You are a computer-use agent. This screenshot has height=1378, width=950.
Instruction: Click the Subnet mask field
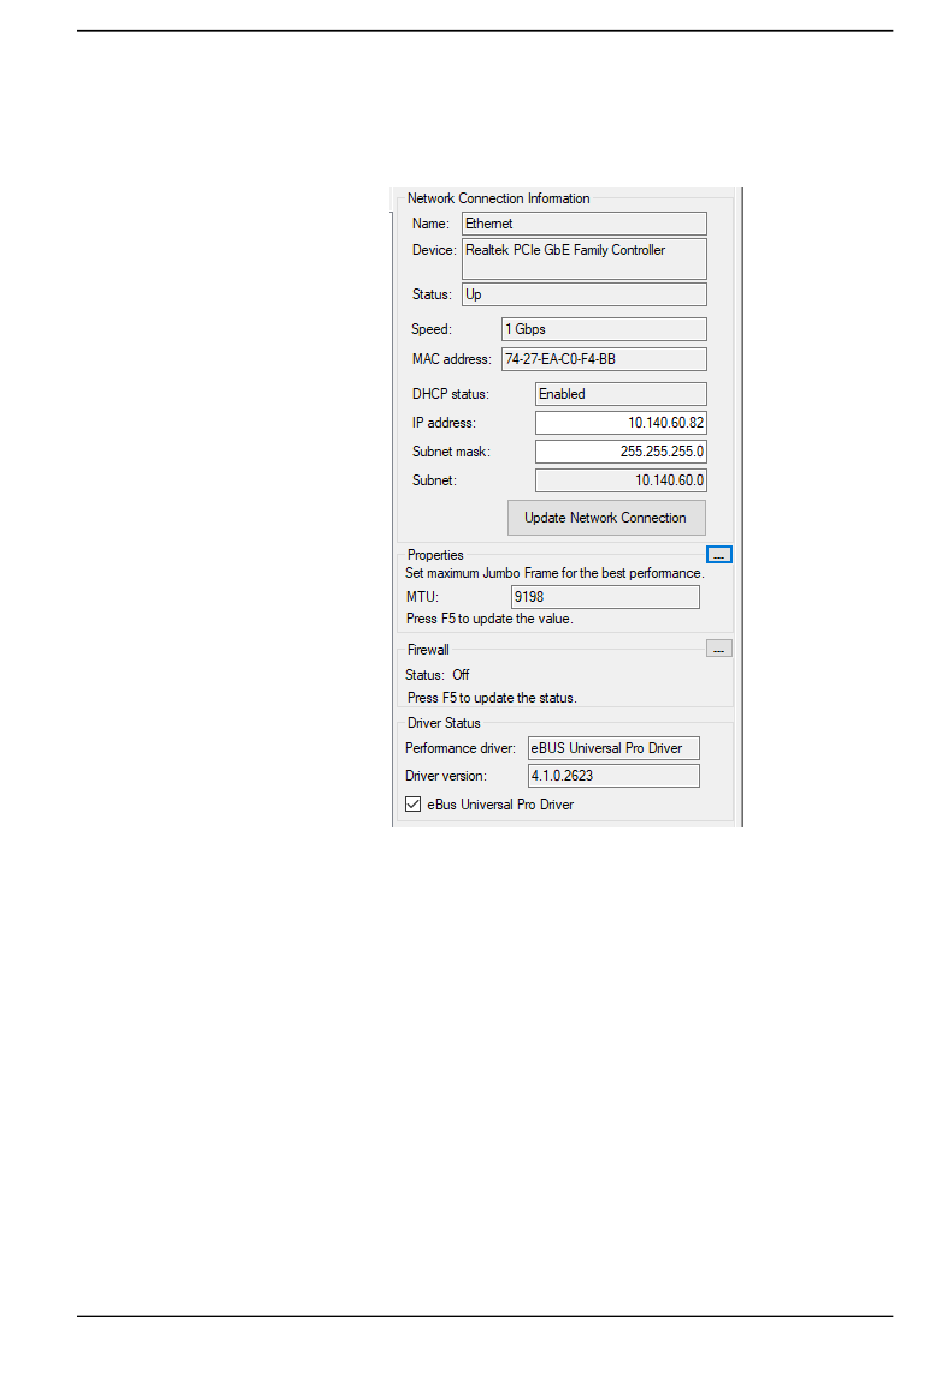click(620, 452)
